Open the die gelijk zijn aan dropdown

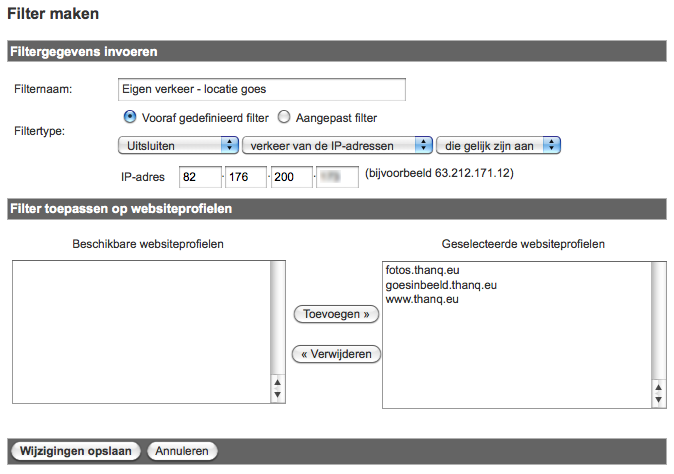[497, 146]
